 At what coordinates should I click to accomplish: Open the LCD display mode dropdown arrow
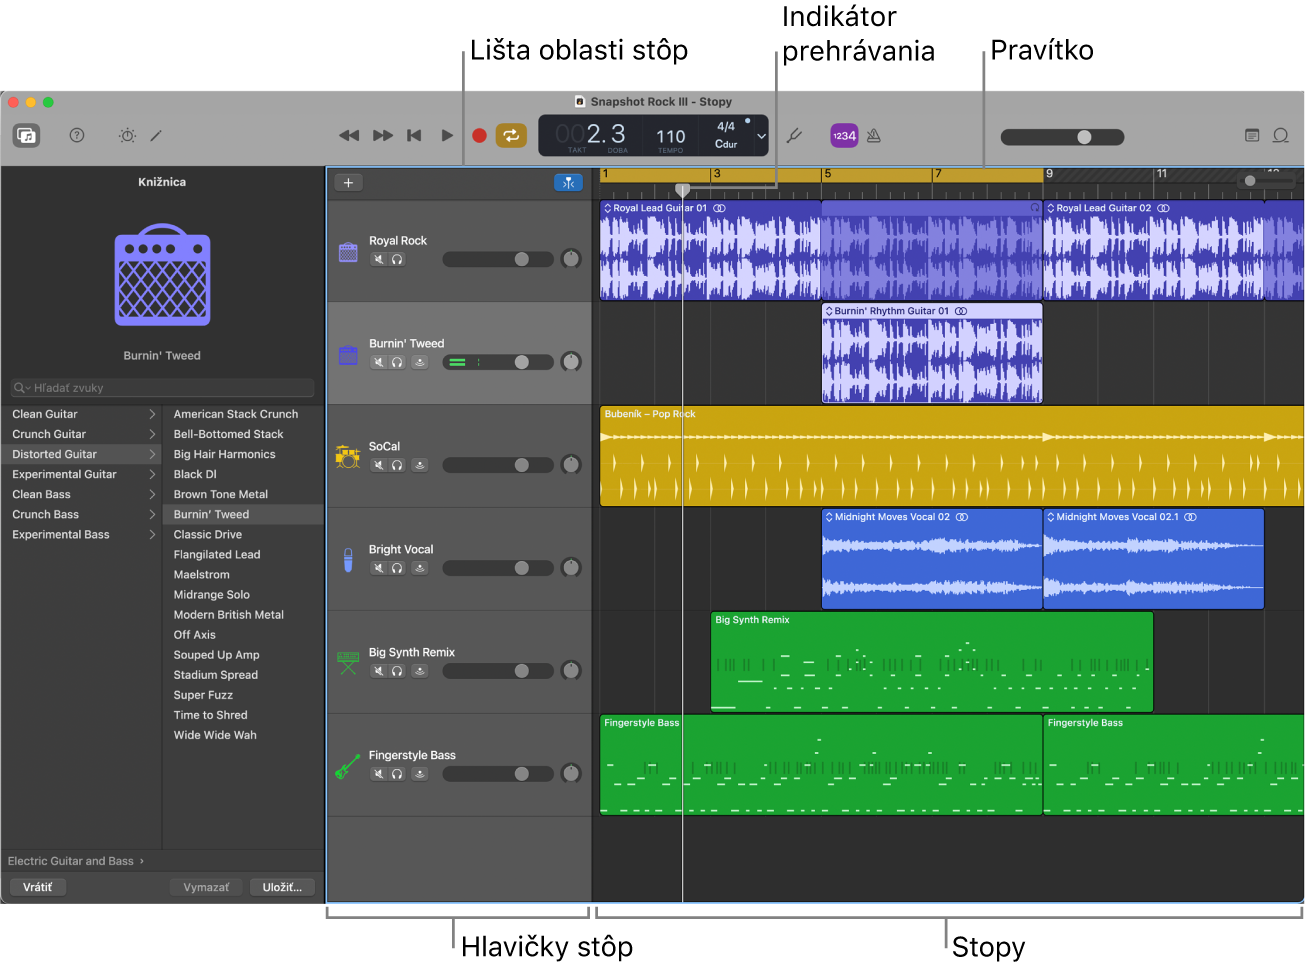[761, 136]
